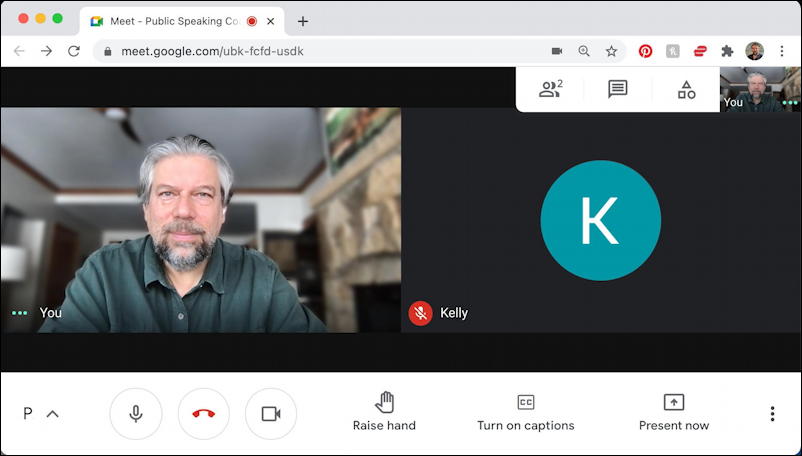Close the Meet browser tab
This screenshot has width=802, height=456.
(271, 21)
